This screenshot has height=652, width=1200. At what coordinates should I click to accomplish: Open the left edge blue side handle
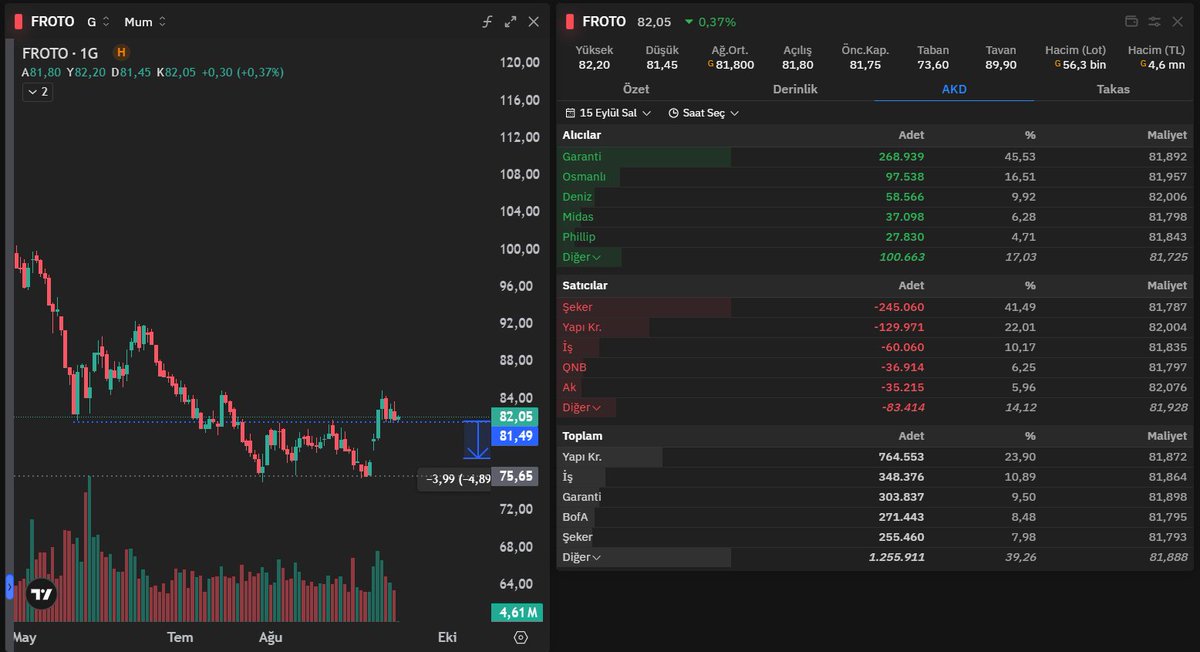(x=10, y=586)
